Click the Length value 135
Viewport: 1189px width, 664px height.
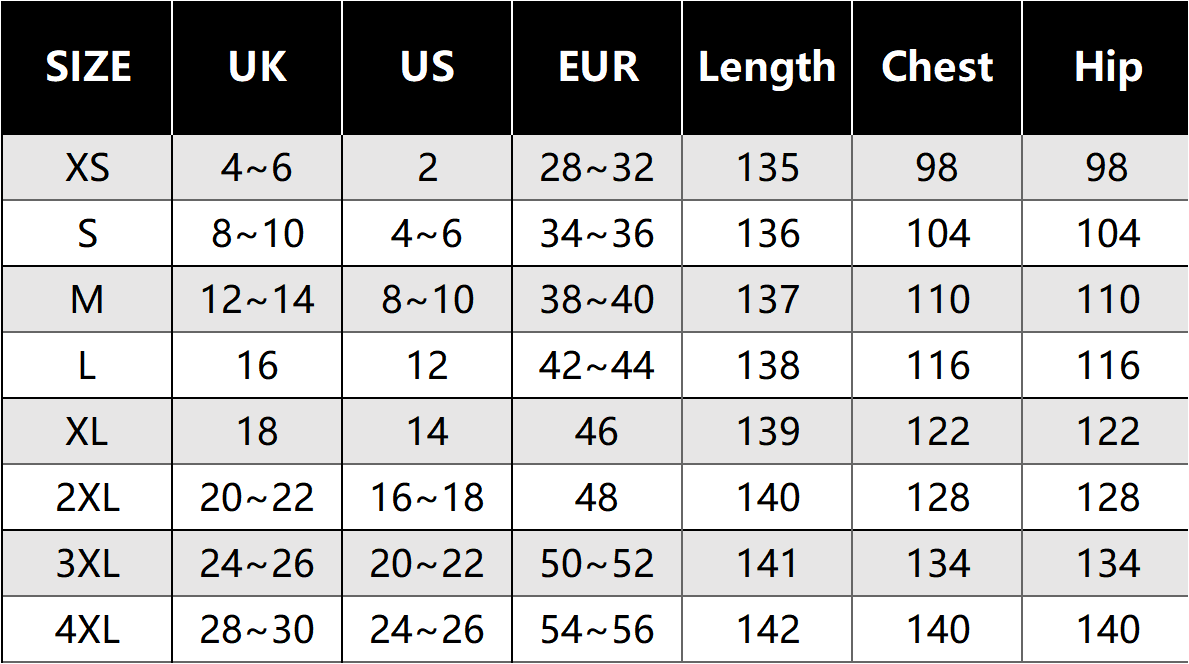click(767, 168)
